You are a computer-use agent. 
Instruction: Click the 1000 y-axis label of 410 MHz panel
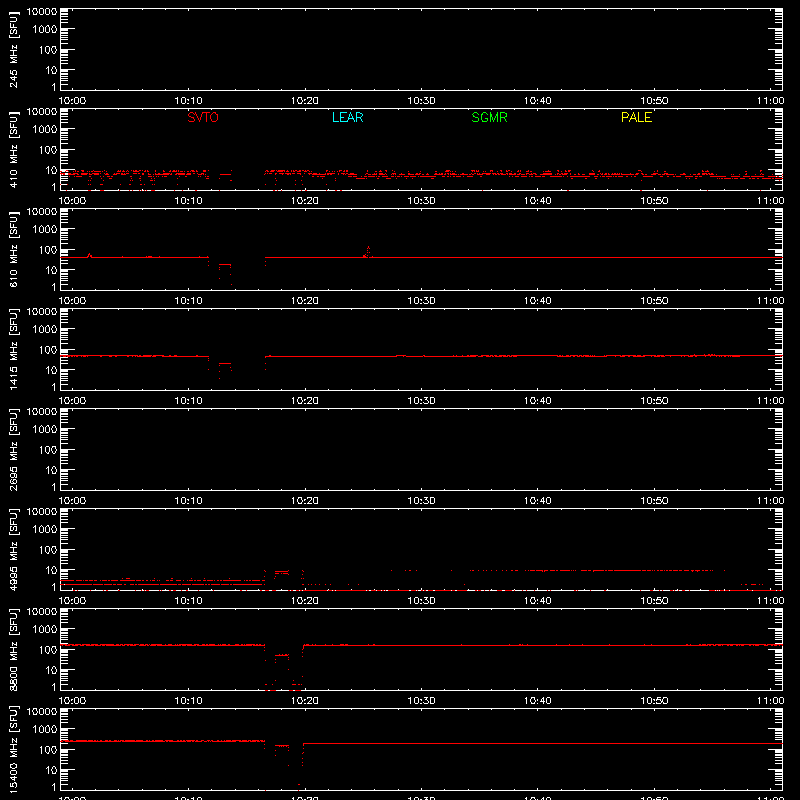(45, 130)
